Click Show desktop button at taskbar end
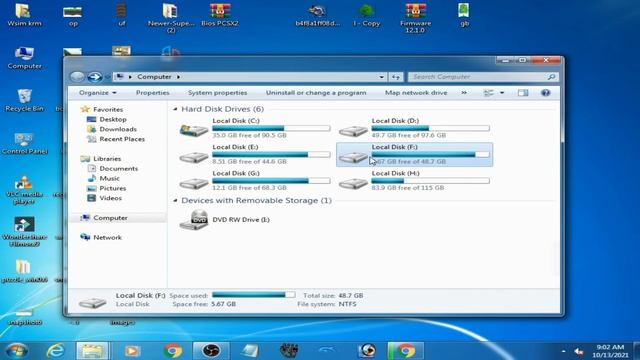 point(637,351)
